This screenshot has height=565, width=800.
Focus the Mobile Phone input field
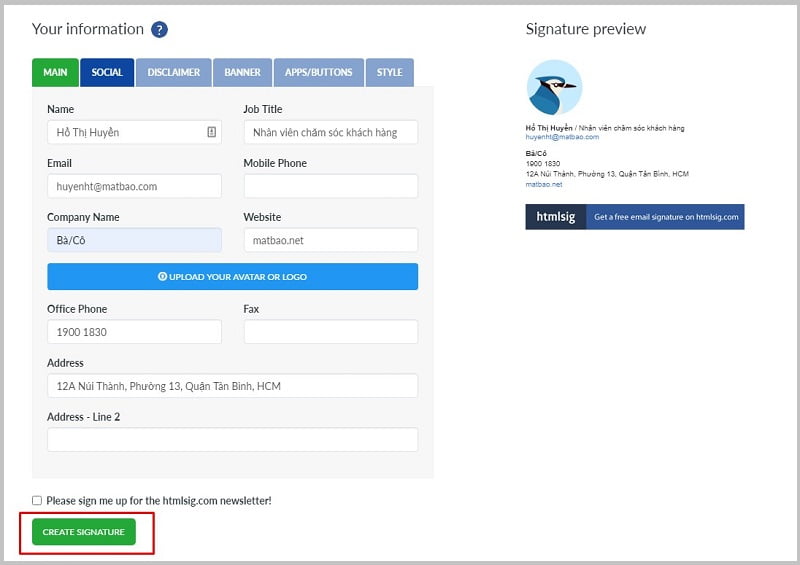click(330, 186)
